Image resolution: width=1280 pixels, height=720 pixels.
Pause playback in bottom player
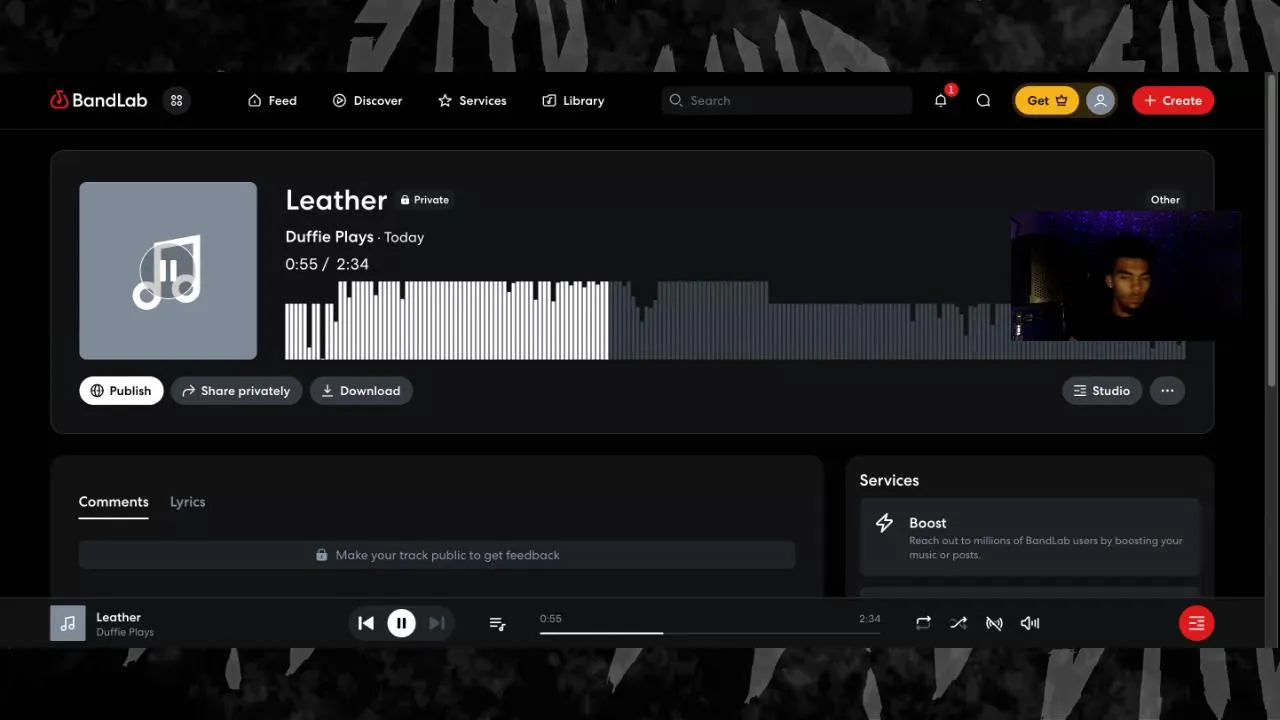point(401,623)
